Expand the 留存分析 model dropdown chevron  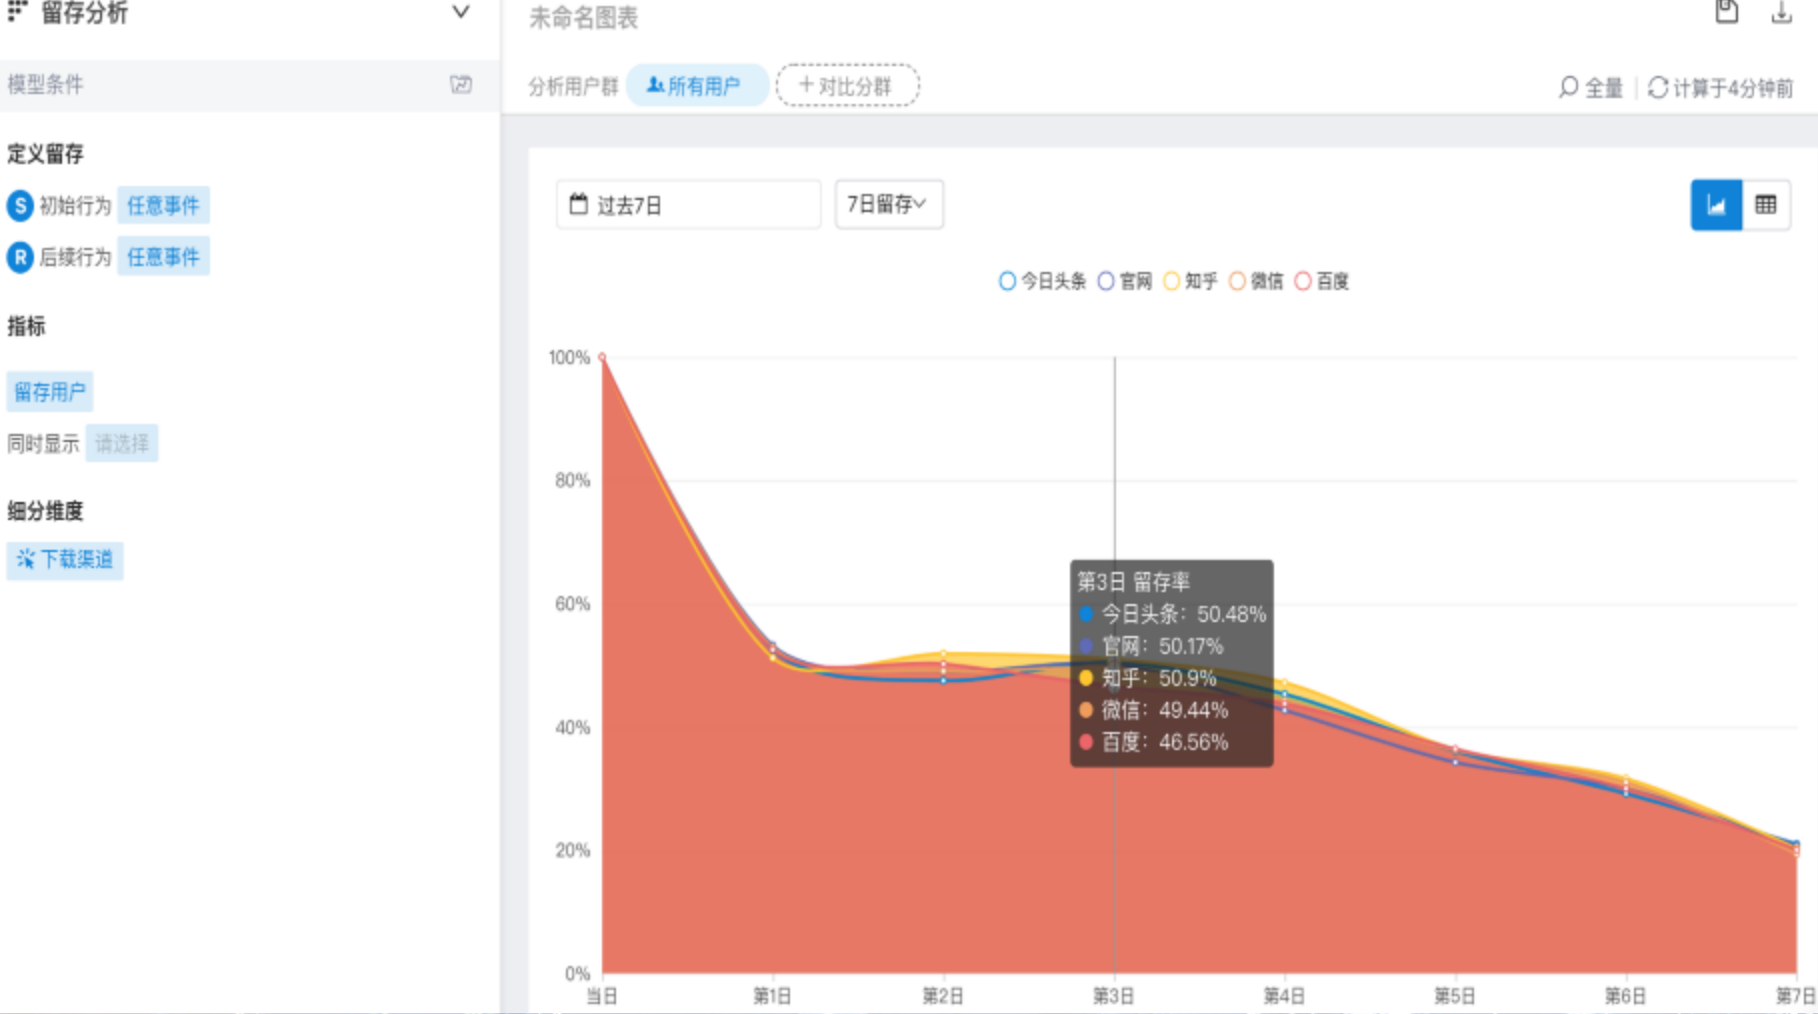(460, 12)
